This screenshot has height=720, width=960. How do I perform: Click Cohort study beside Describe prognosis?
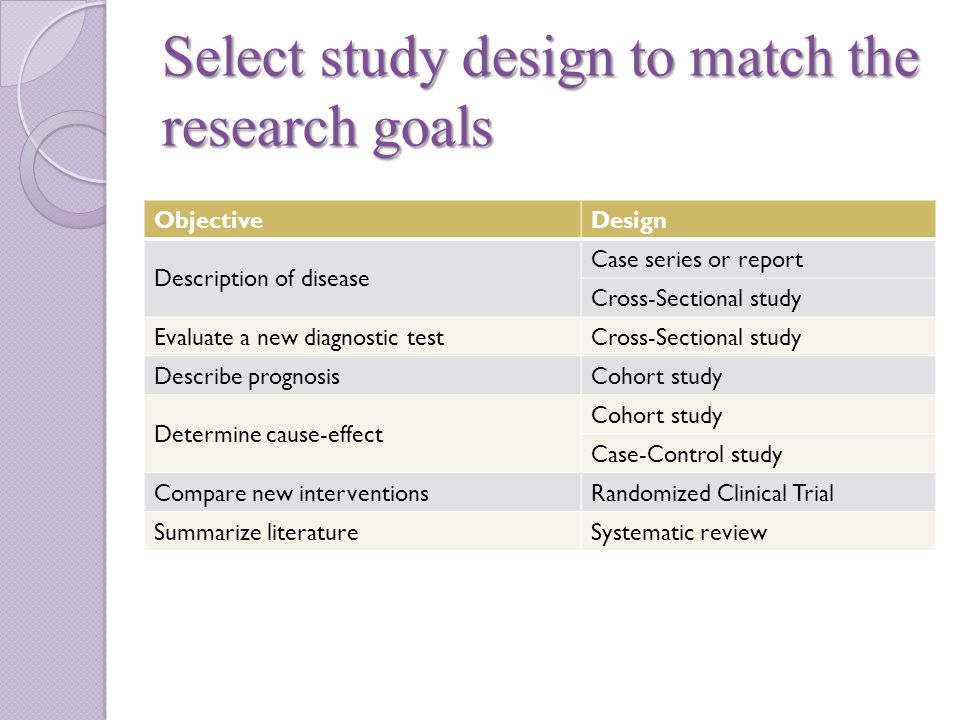(758, 376)
